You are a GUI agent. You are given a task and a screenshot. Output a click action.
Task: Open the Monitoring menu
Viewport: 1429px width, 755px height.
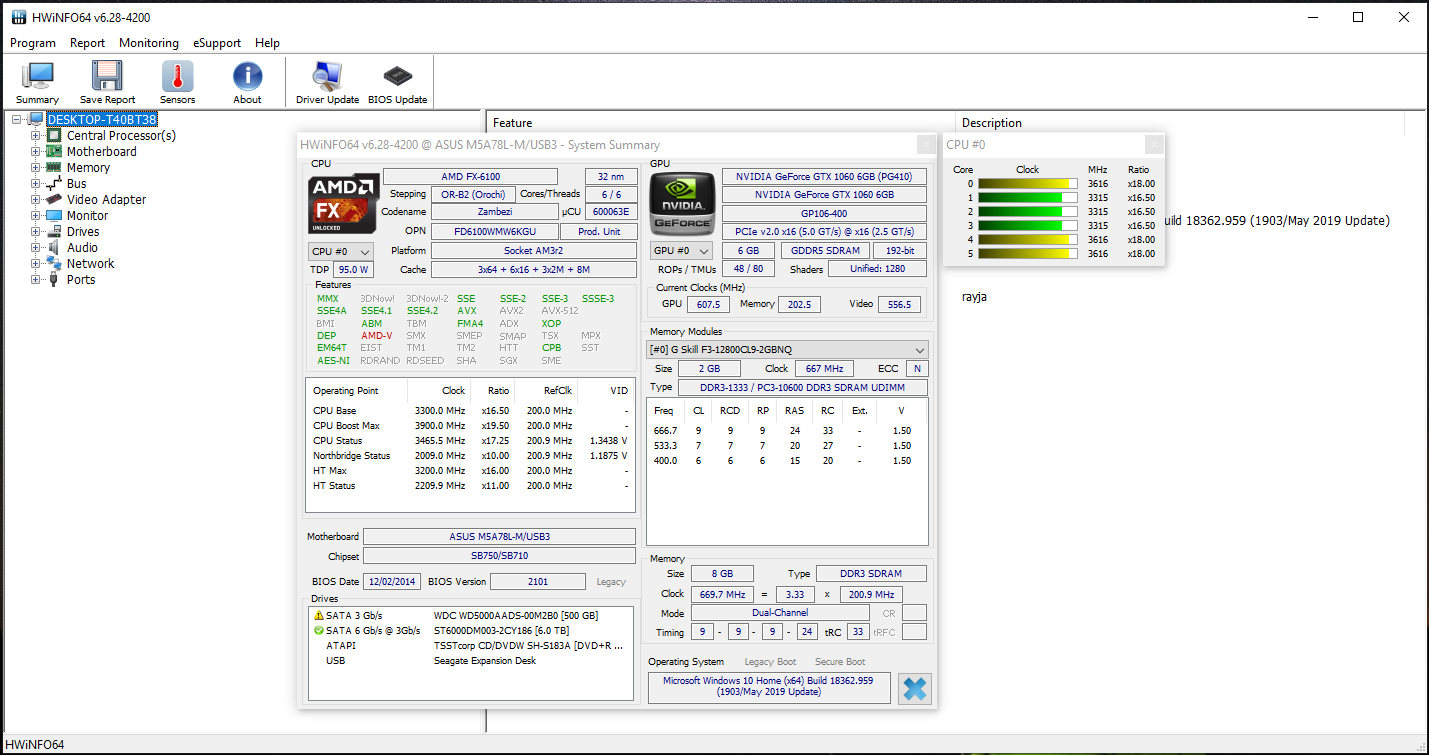click(x=149, y=43)
